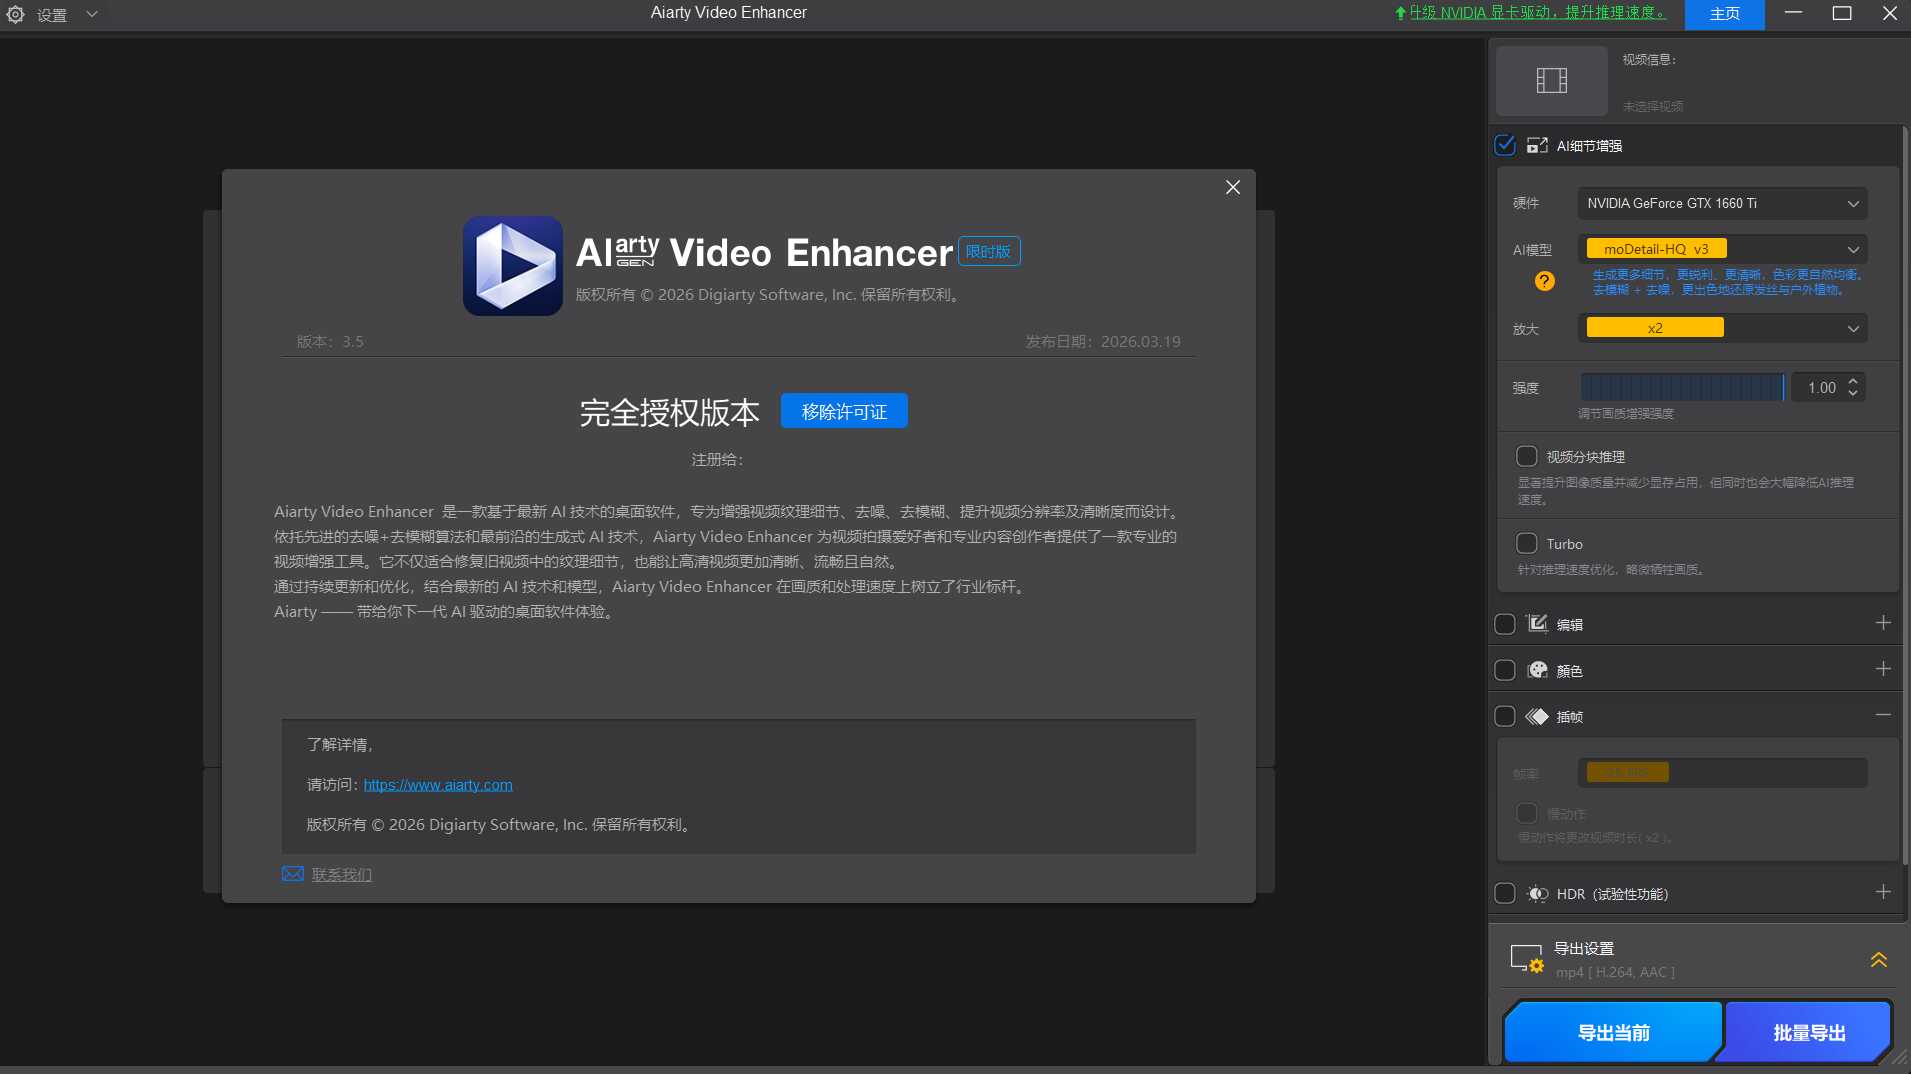Turn on Turbo mode
Image resolution: width=1911 pixels, height=1074 pixels.
[x=1528, y=543]
